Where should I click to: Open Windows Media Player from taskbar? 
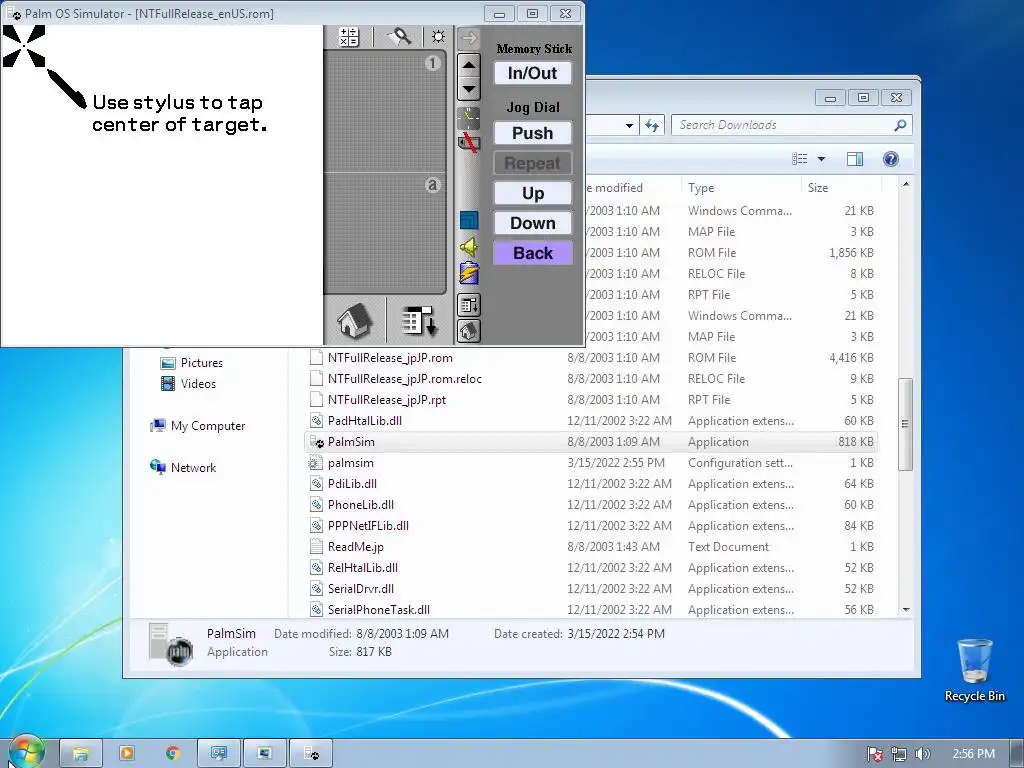127,754
